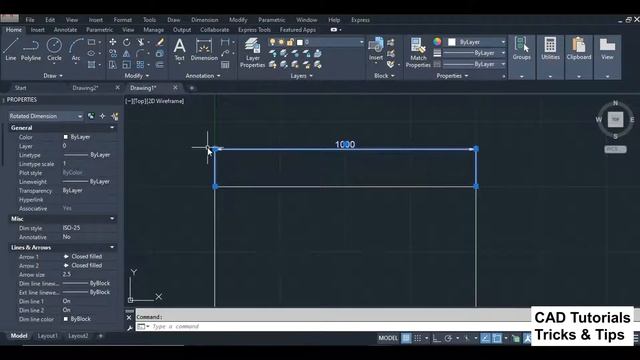Open the layer name dropdown list
Image resolution: width=640 pixels, height=360 pixels.
[361, 42]
